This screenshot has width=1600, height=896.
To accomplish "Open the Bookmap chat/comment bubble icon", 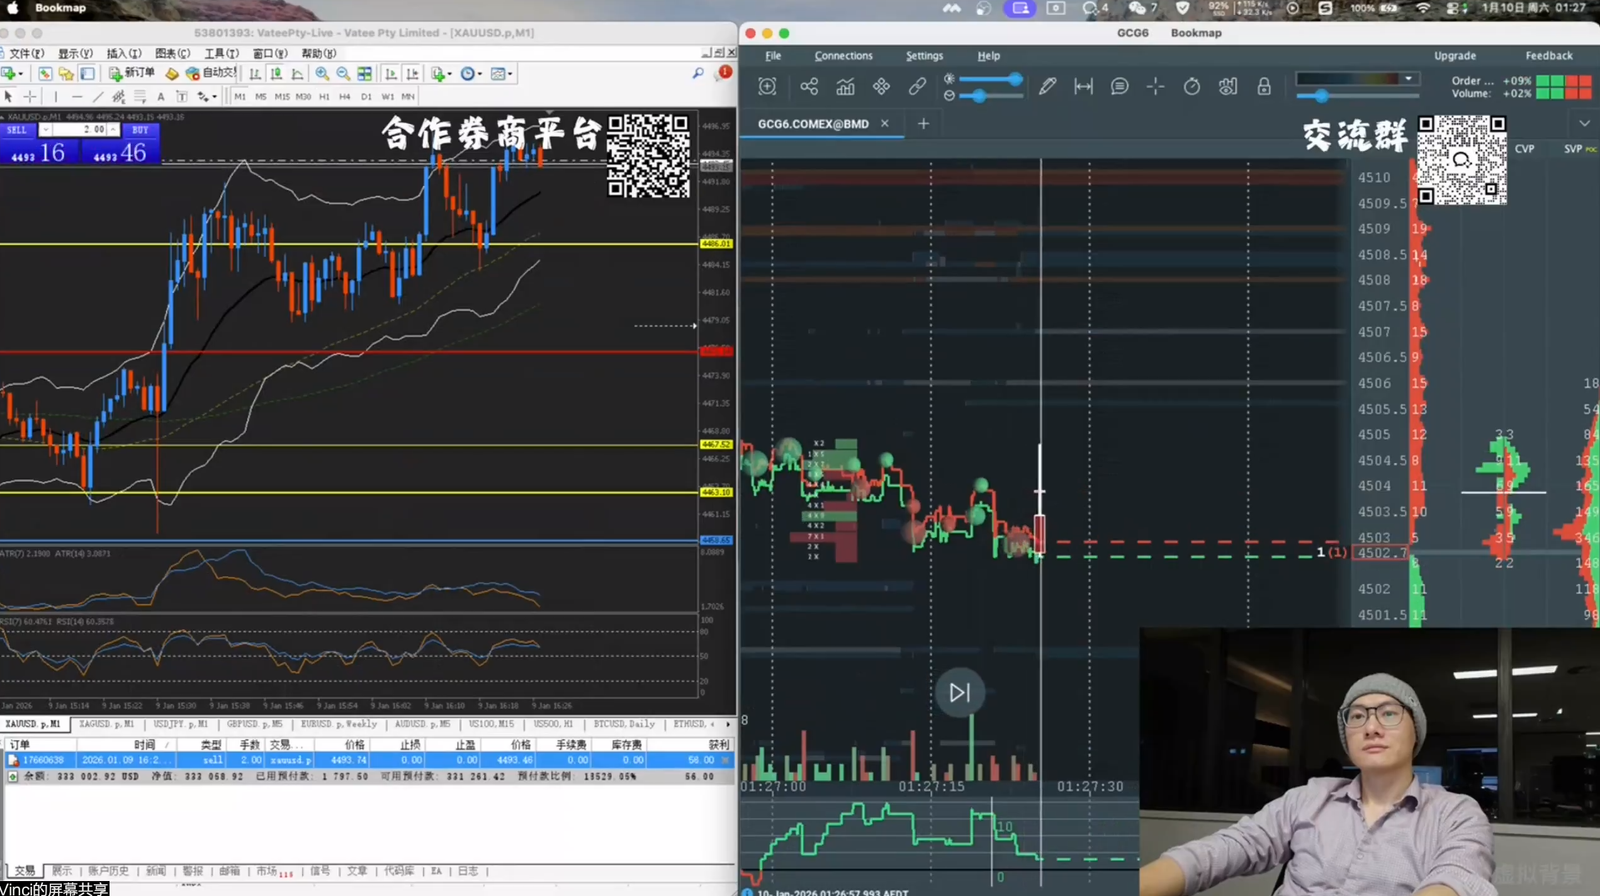I will click(1119, 87).
